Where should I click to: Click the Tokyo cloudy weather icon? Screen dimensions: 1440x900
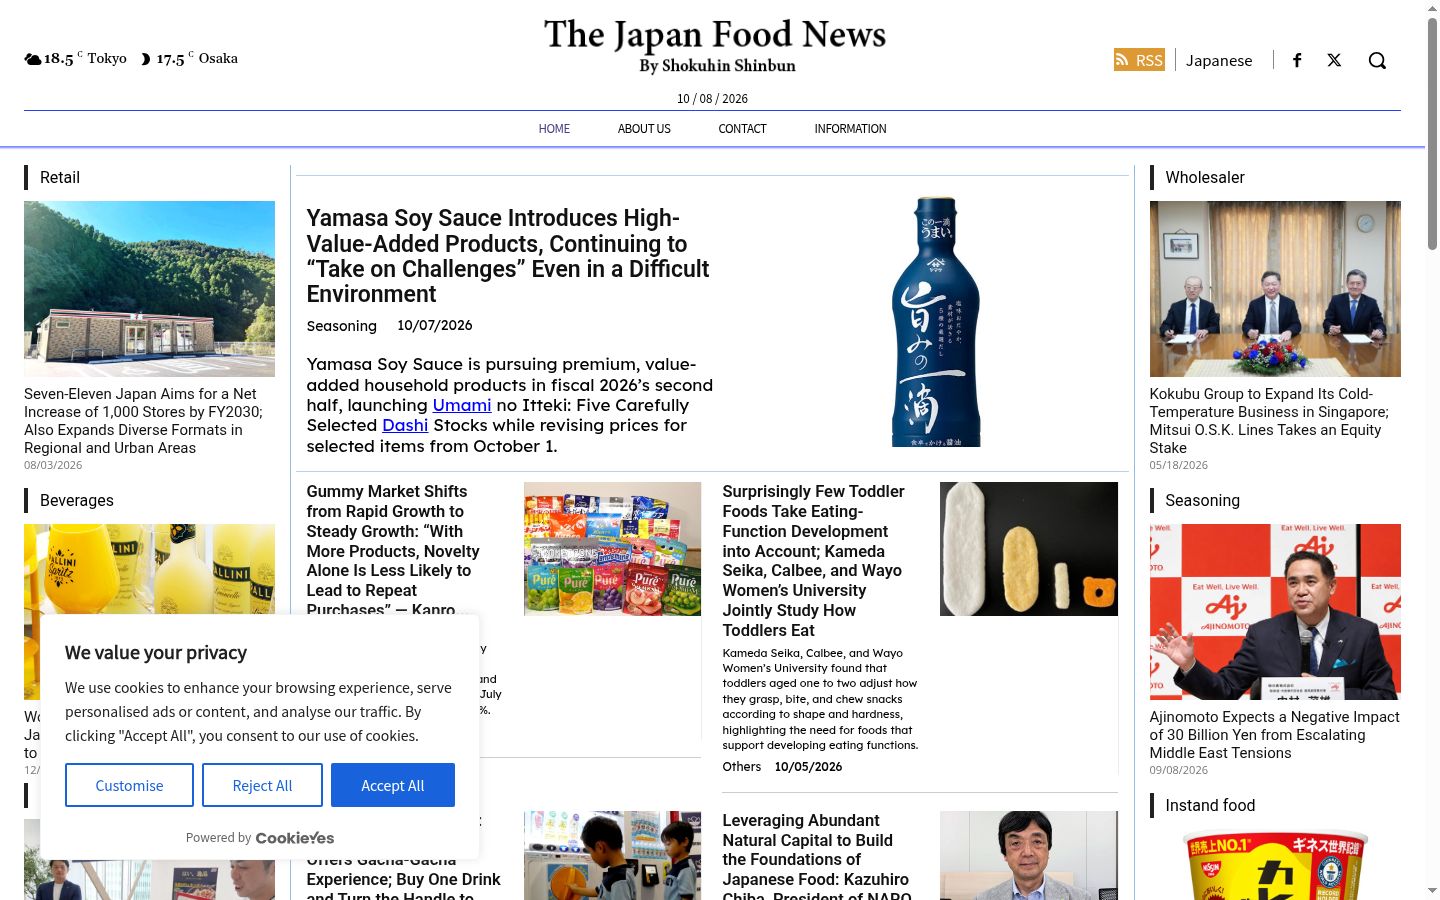click(33, 59)
